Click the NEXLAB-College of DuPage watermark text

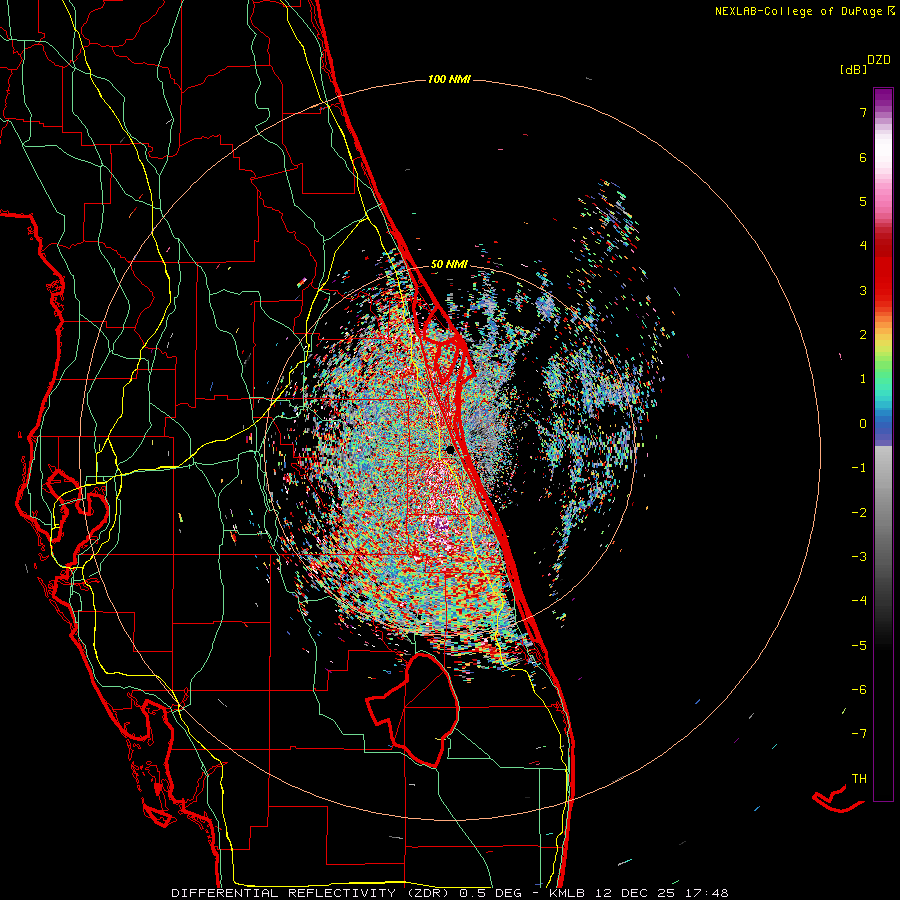pos(805,11)
